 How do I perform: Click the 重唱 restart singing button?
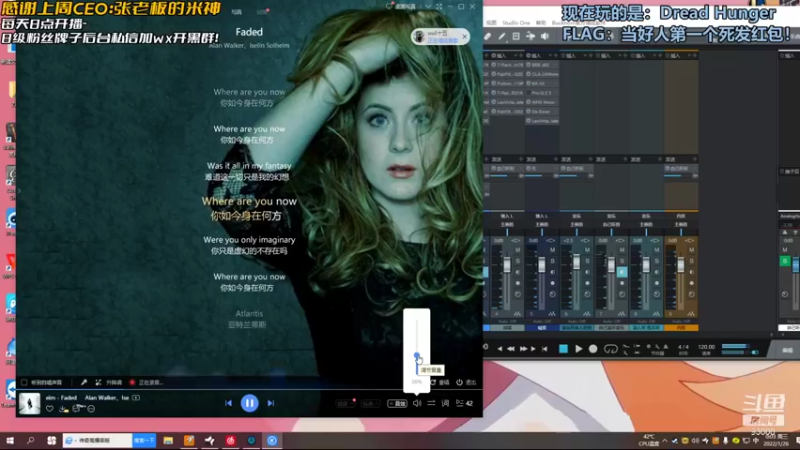[440, 382]
